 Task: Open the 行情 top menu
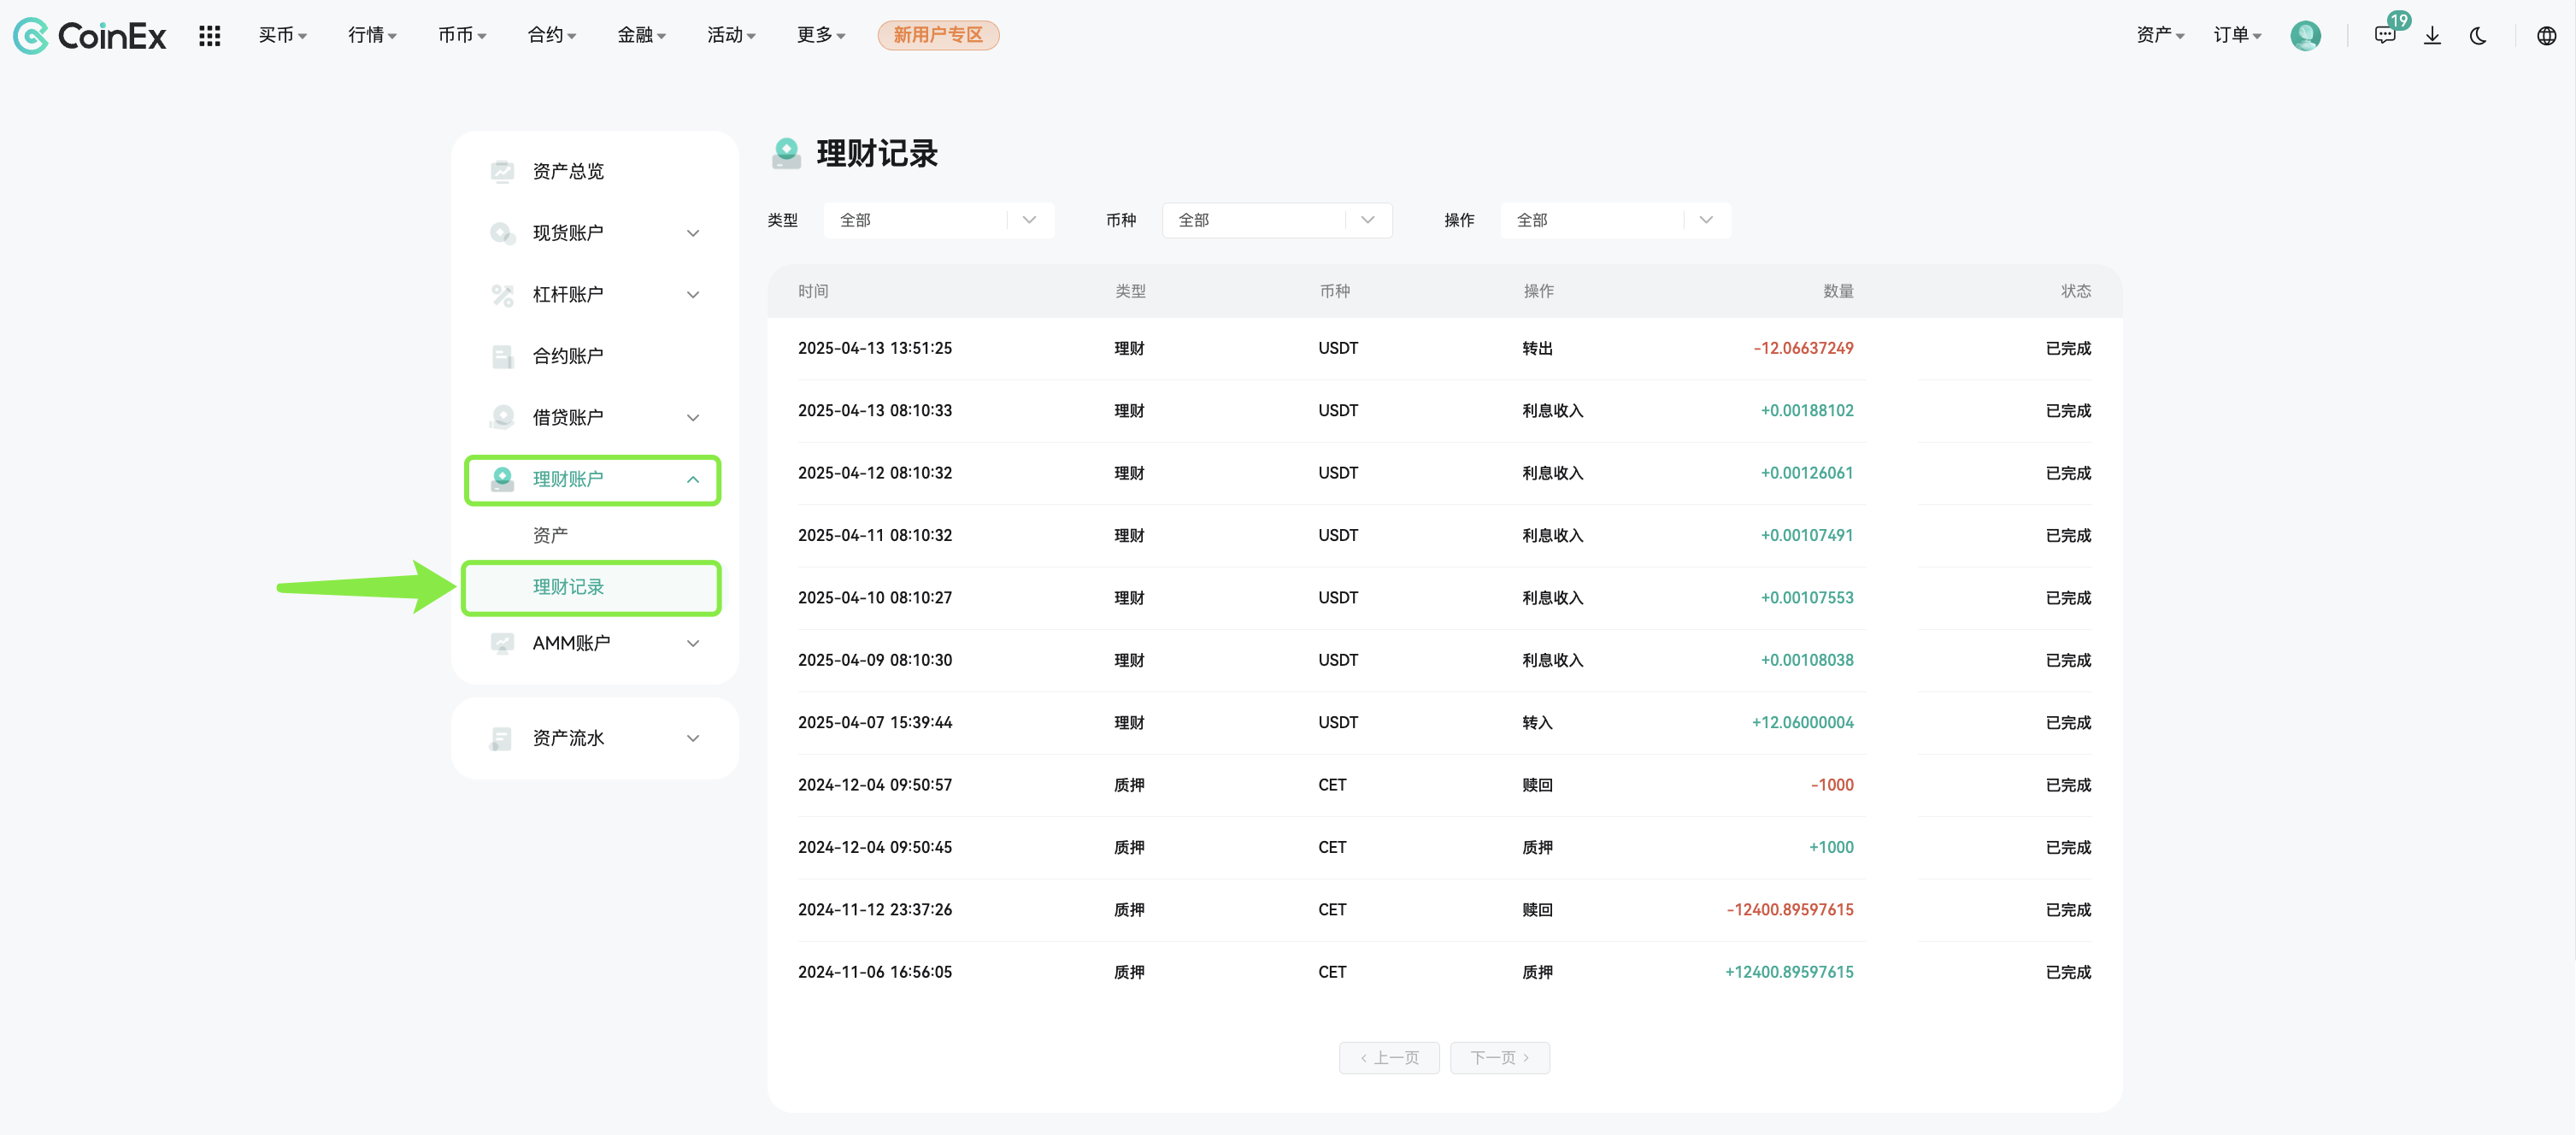pos(372,35)
